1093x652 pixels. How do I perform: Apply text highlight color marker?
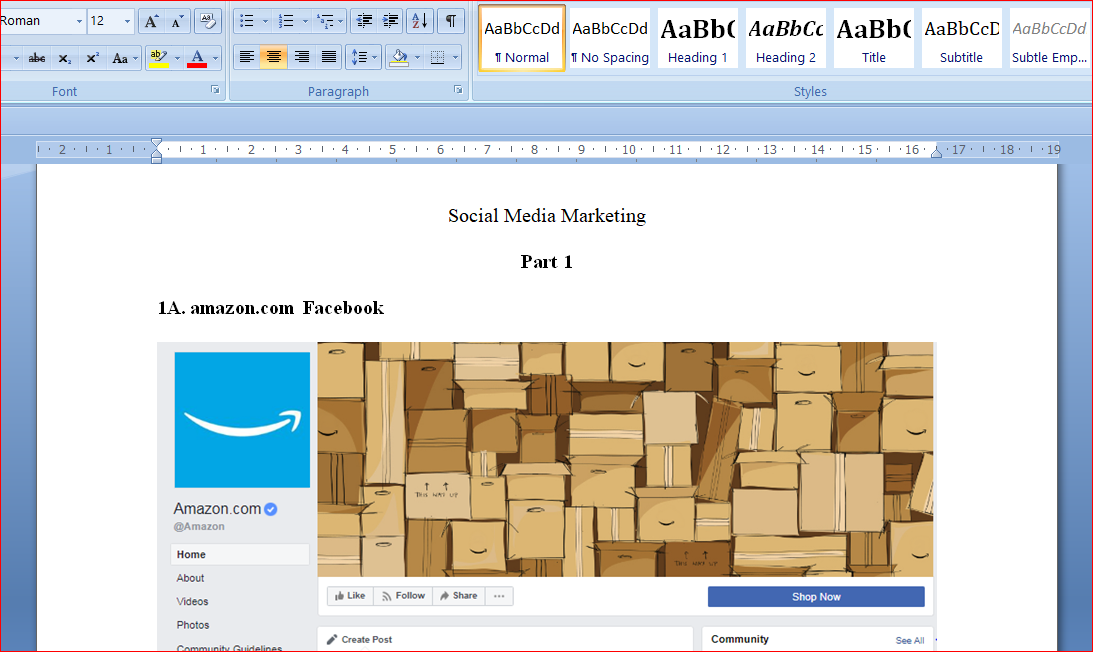point(159,58)
